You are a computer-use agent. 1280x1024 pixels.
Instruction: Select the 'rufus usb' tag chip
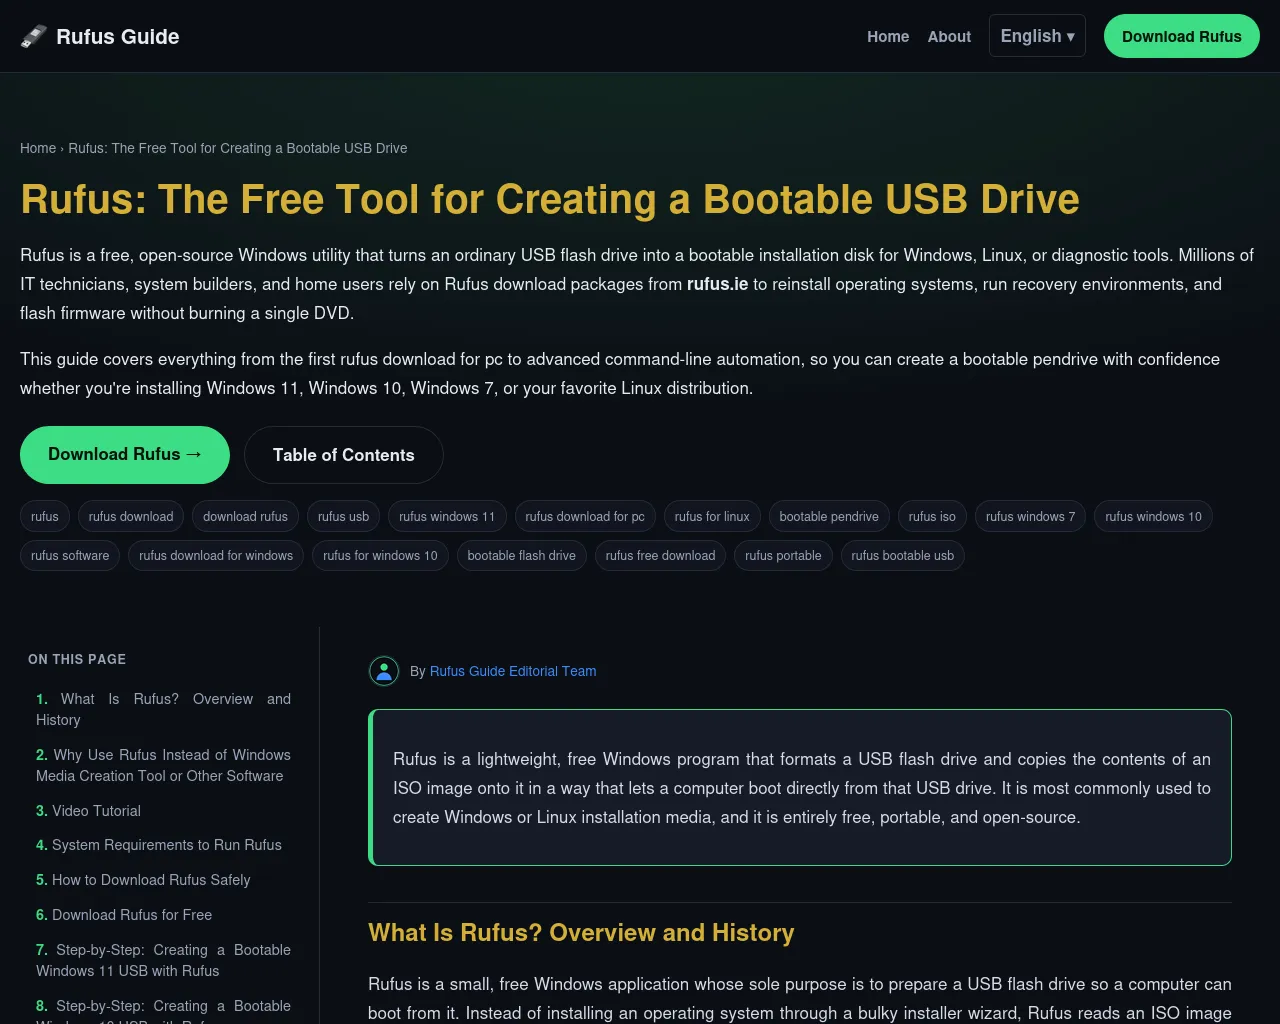click(x=343, y=516)
